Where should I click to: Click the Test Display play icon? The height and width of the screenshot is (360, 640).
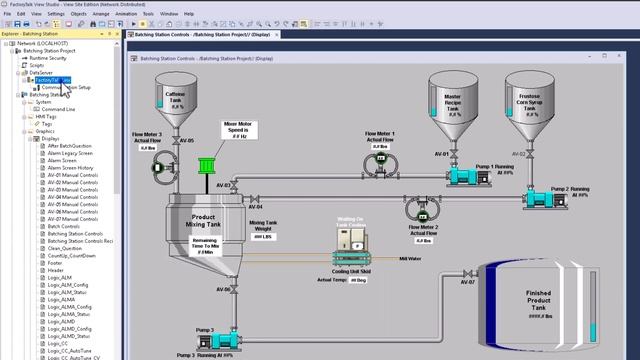tap(133, 24)
